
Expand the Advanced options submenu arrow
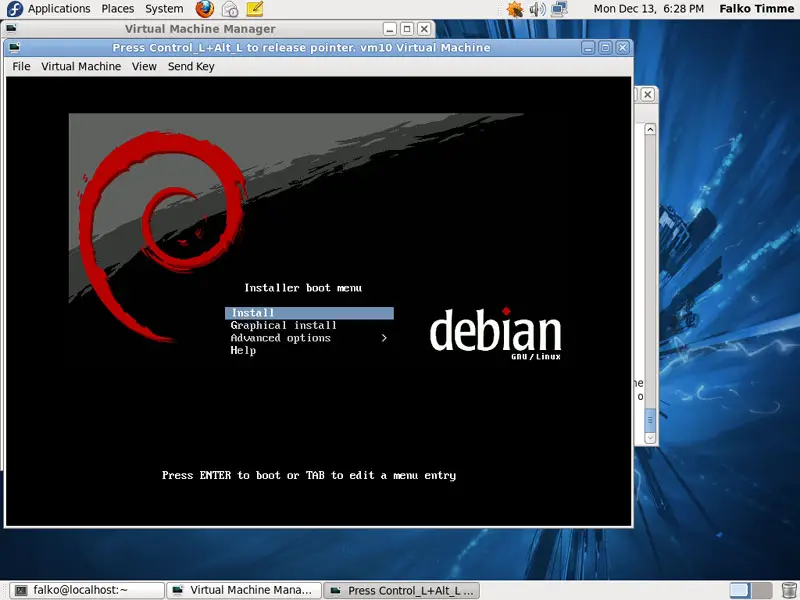(x=384, y=338)
